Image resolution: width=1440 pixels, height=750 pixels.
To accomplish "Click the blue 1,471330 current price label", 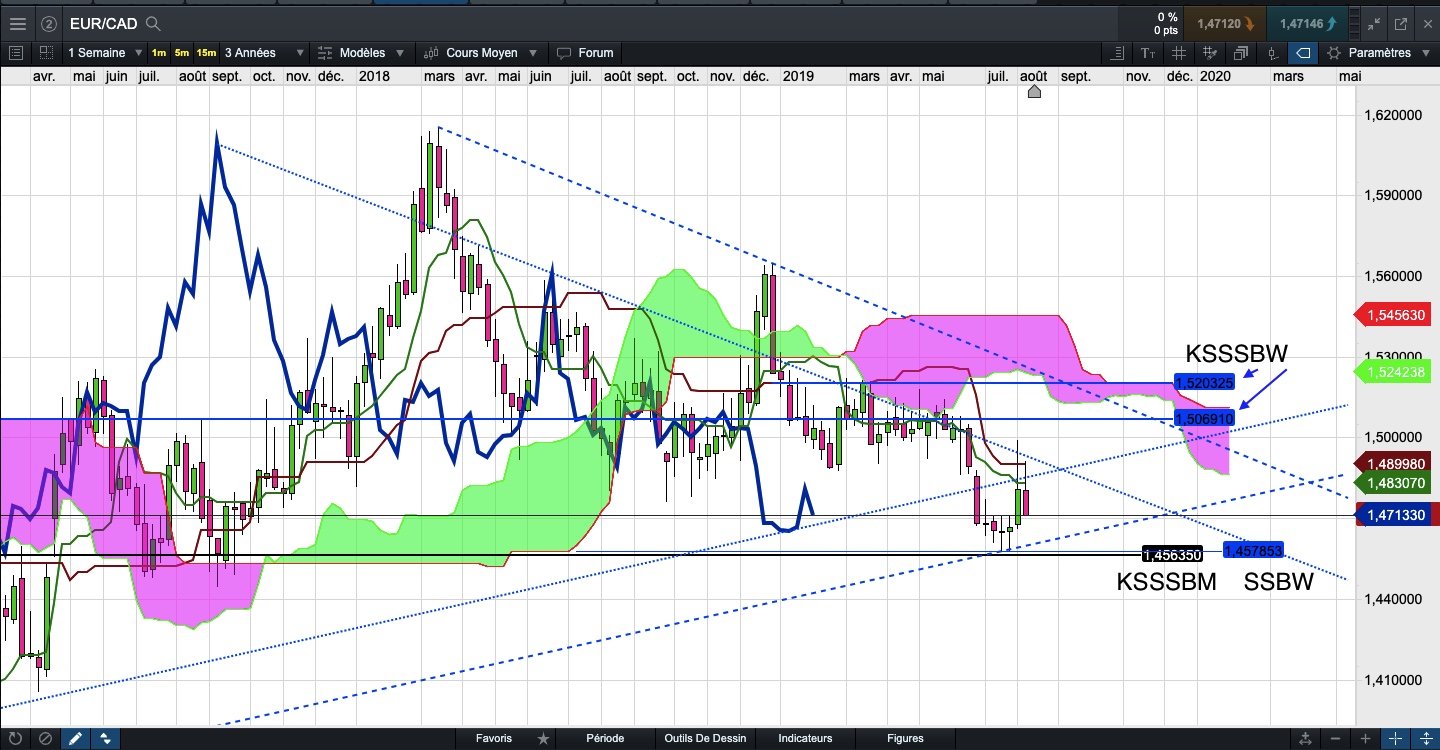I will click(1394, 515).
